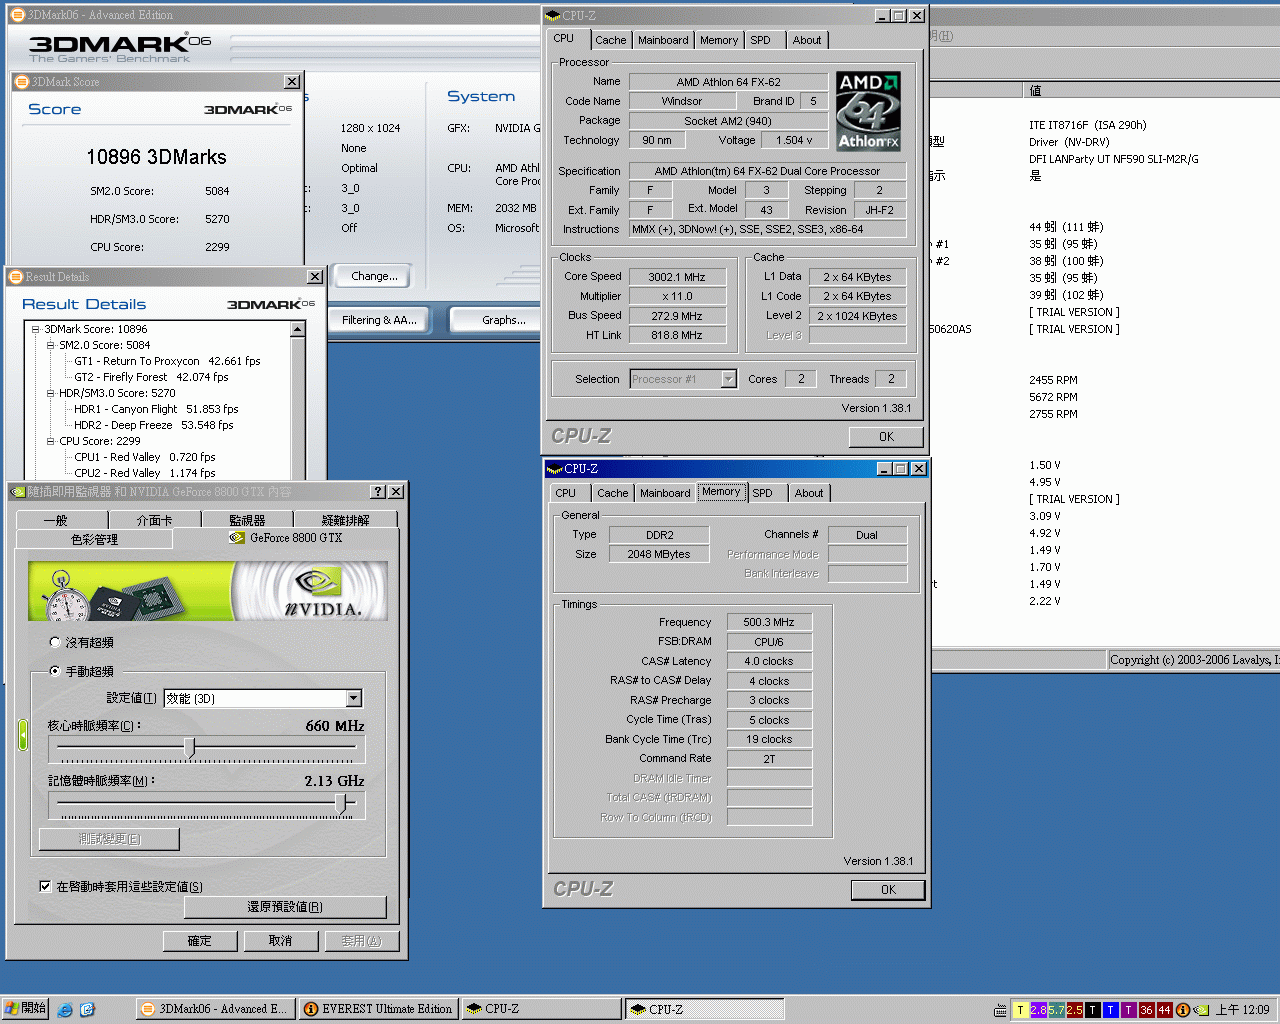Click the help question mark button in NVIDIA dialog
Screen dimensions: 1280x1024
(x=378, y=492)
